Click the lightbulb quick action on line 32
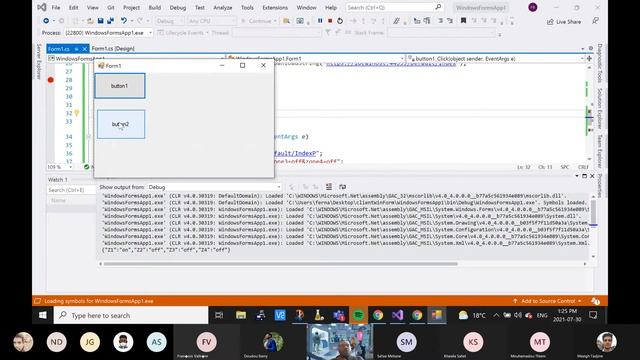The width and height of the screenshot is (640, 360). 77,113
